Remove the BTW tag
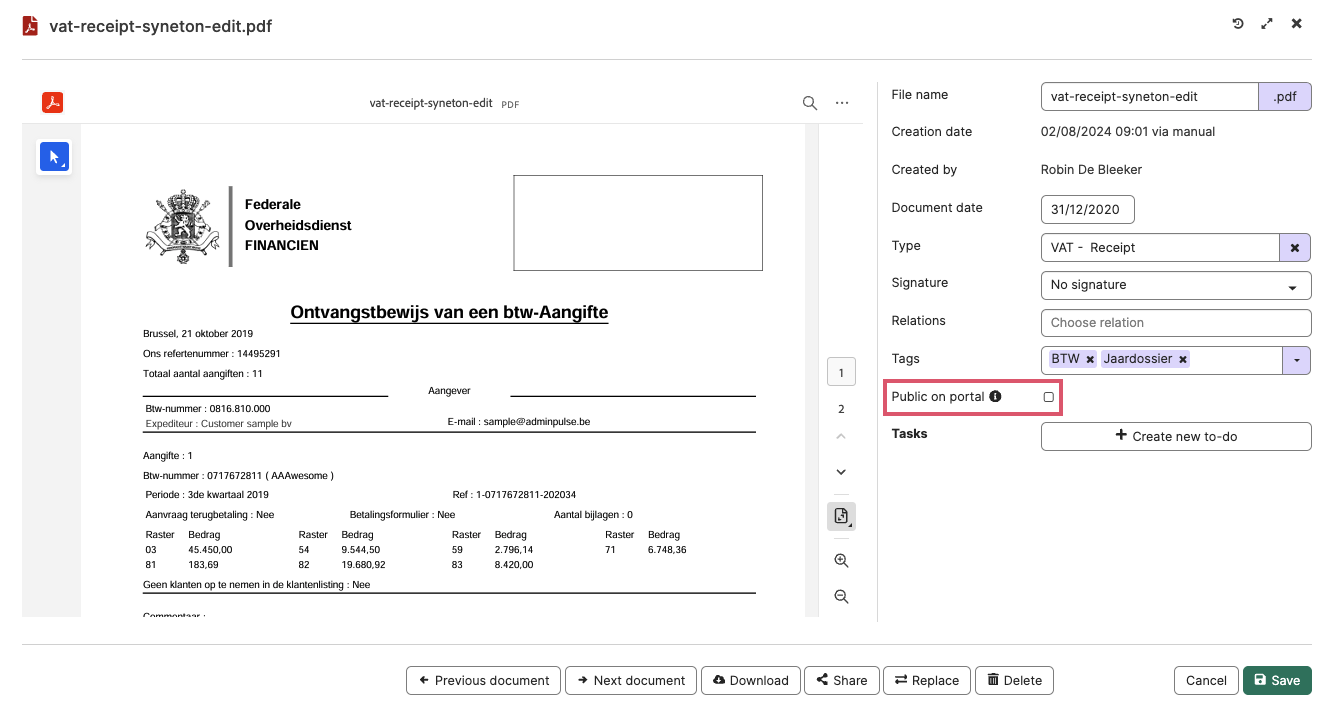1335x710 pixels. click(x=1090, y=359)
